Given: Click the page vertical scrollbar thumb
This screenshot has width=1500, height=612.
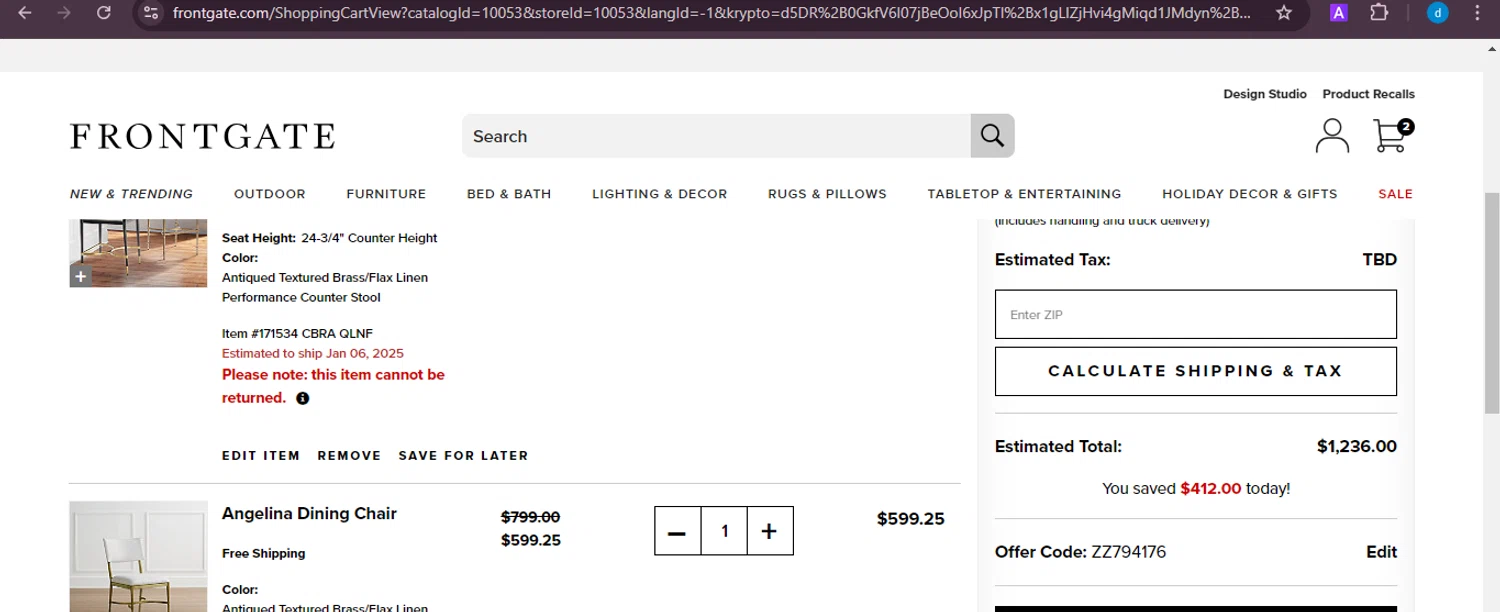Looking at the screenshot, I should click(x=1491, y=303).
